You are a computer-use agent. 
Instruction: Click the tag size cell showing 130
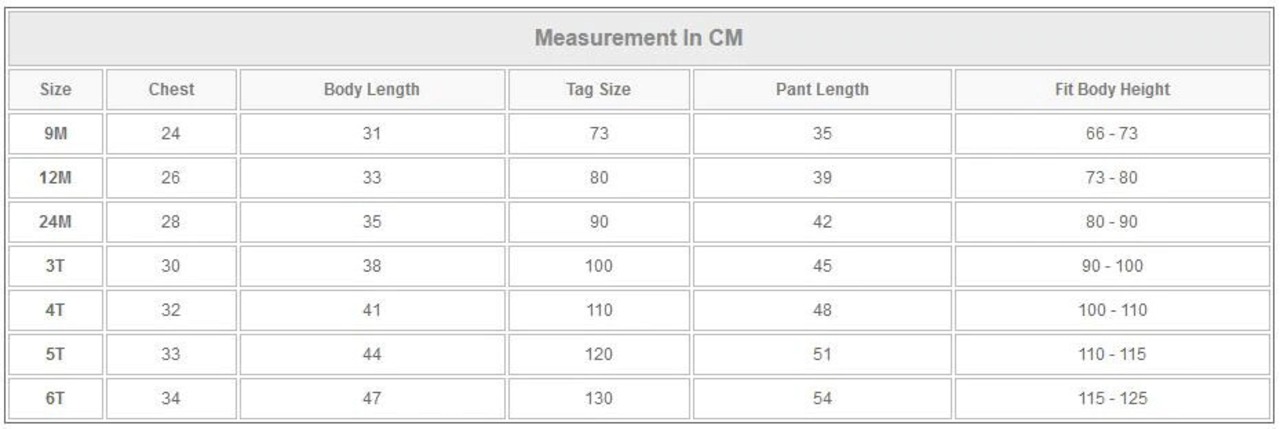tap(598, 398)
